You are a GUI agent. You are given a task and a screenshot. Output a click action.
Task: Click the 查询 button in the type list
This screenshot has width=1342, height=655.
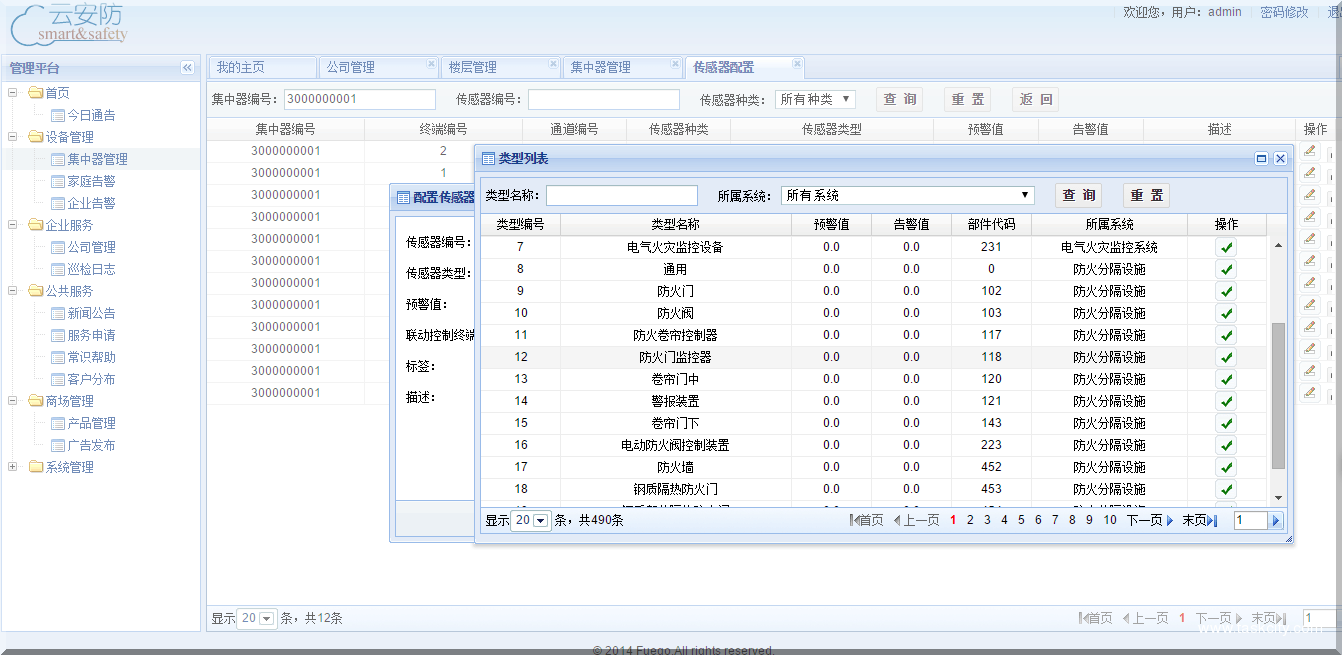pyautogui.click(x=1078, y=195)
